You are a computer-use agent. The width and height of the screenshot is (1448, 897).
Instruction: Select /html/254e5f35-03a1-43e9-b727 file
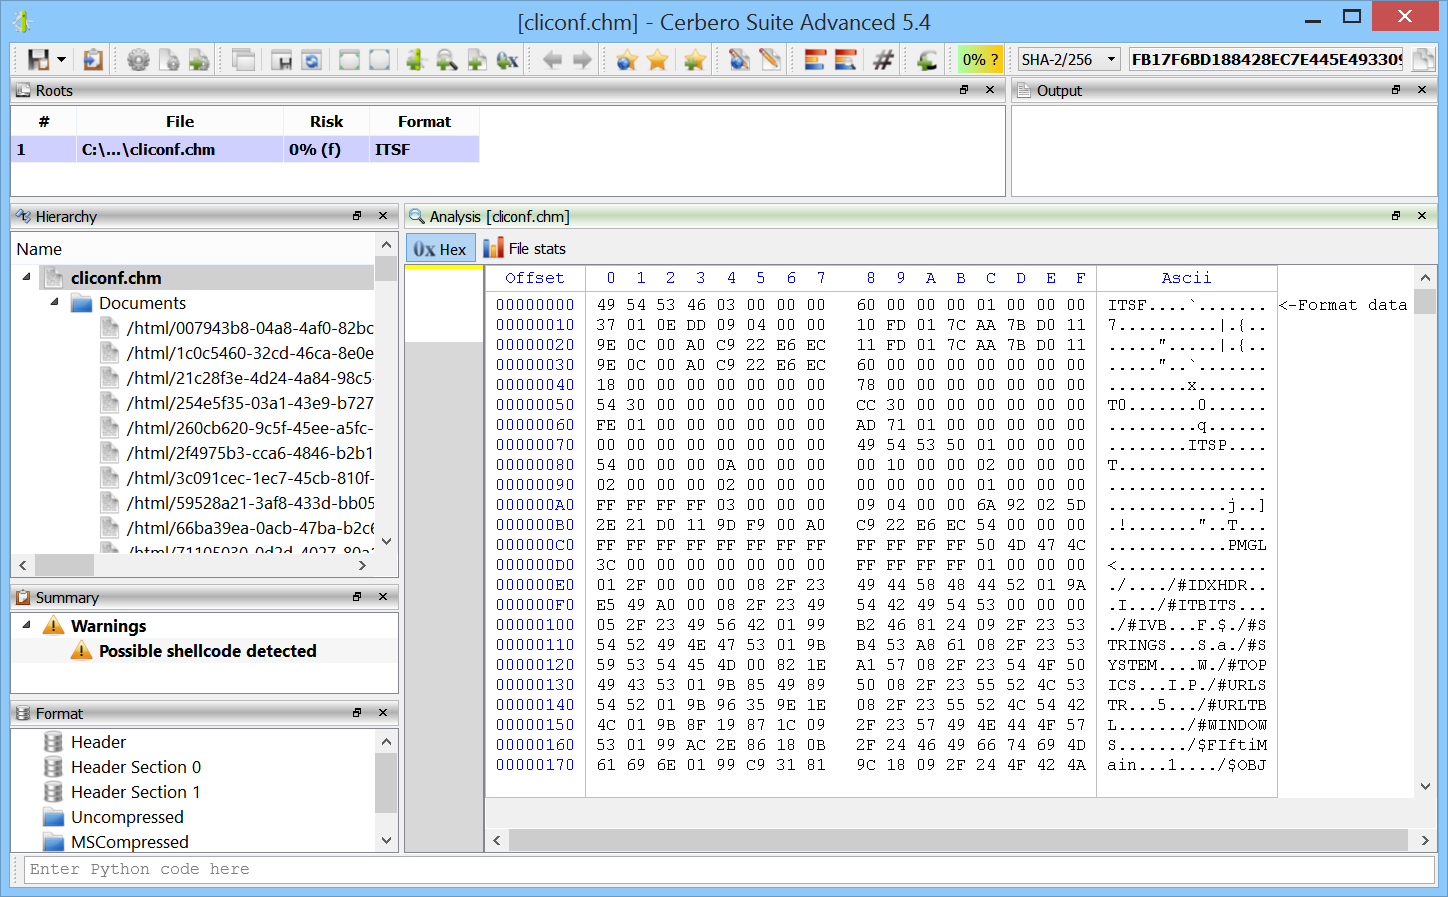click(x=250, y=403)
